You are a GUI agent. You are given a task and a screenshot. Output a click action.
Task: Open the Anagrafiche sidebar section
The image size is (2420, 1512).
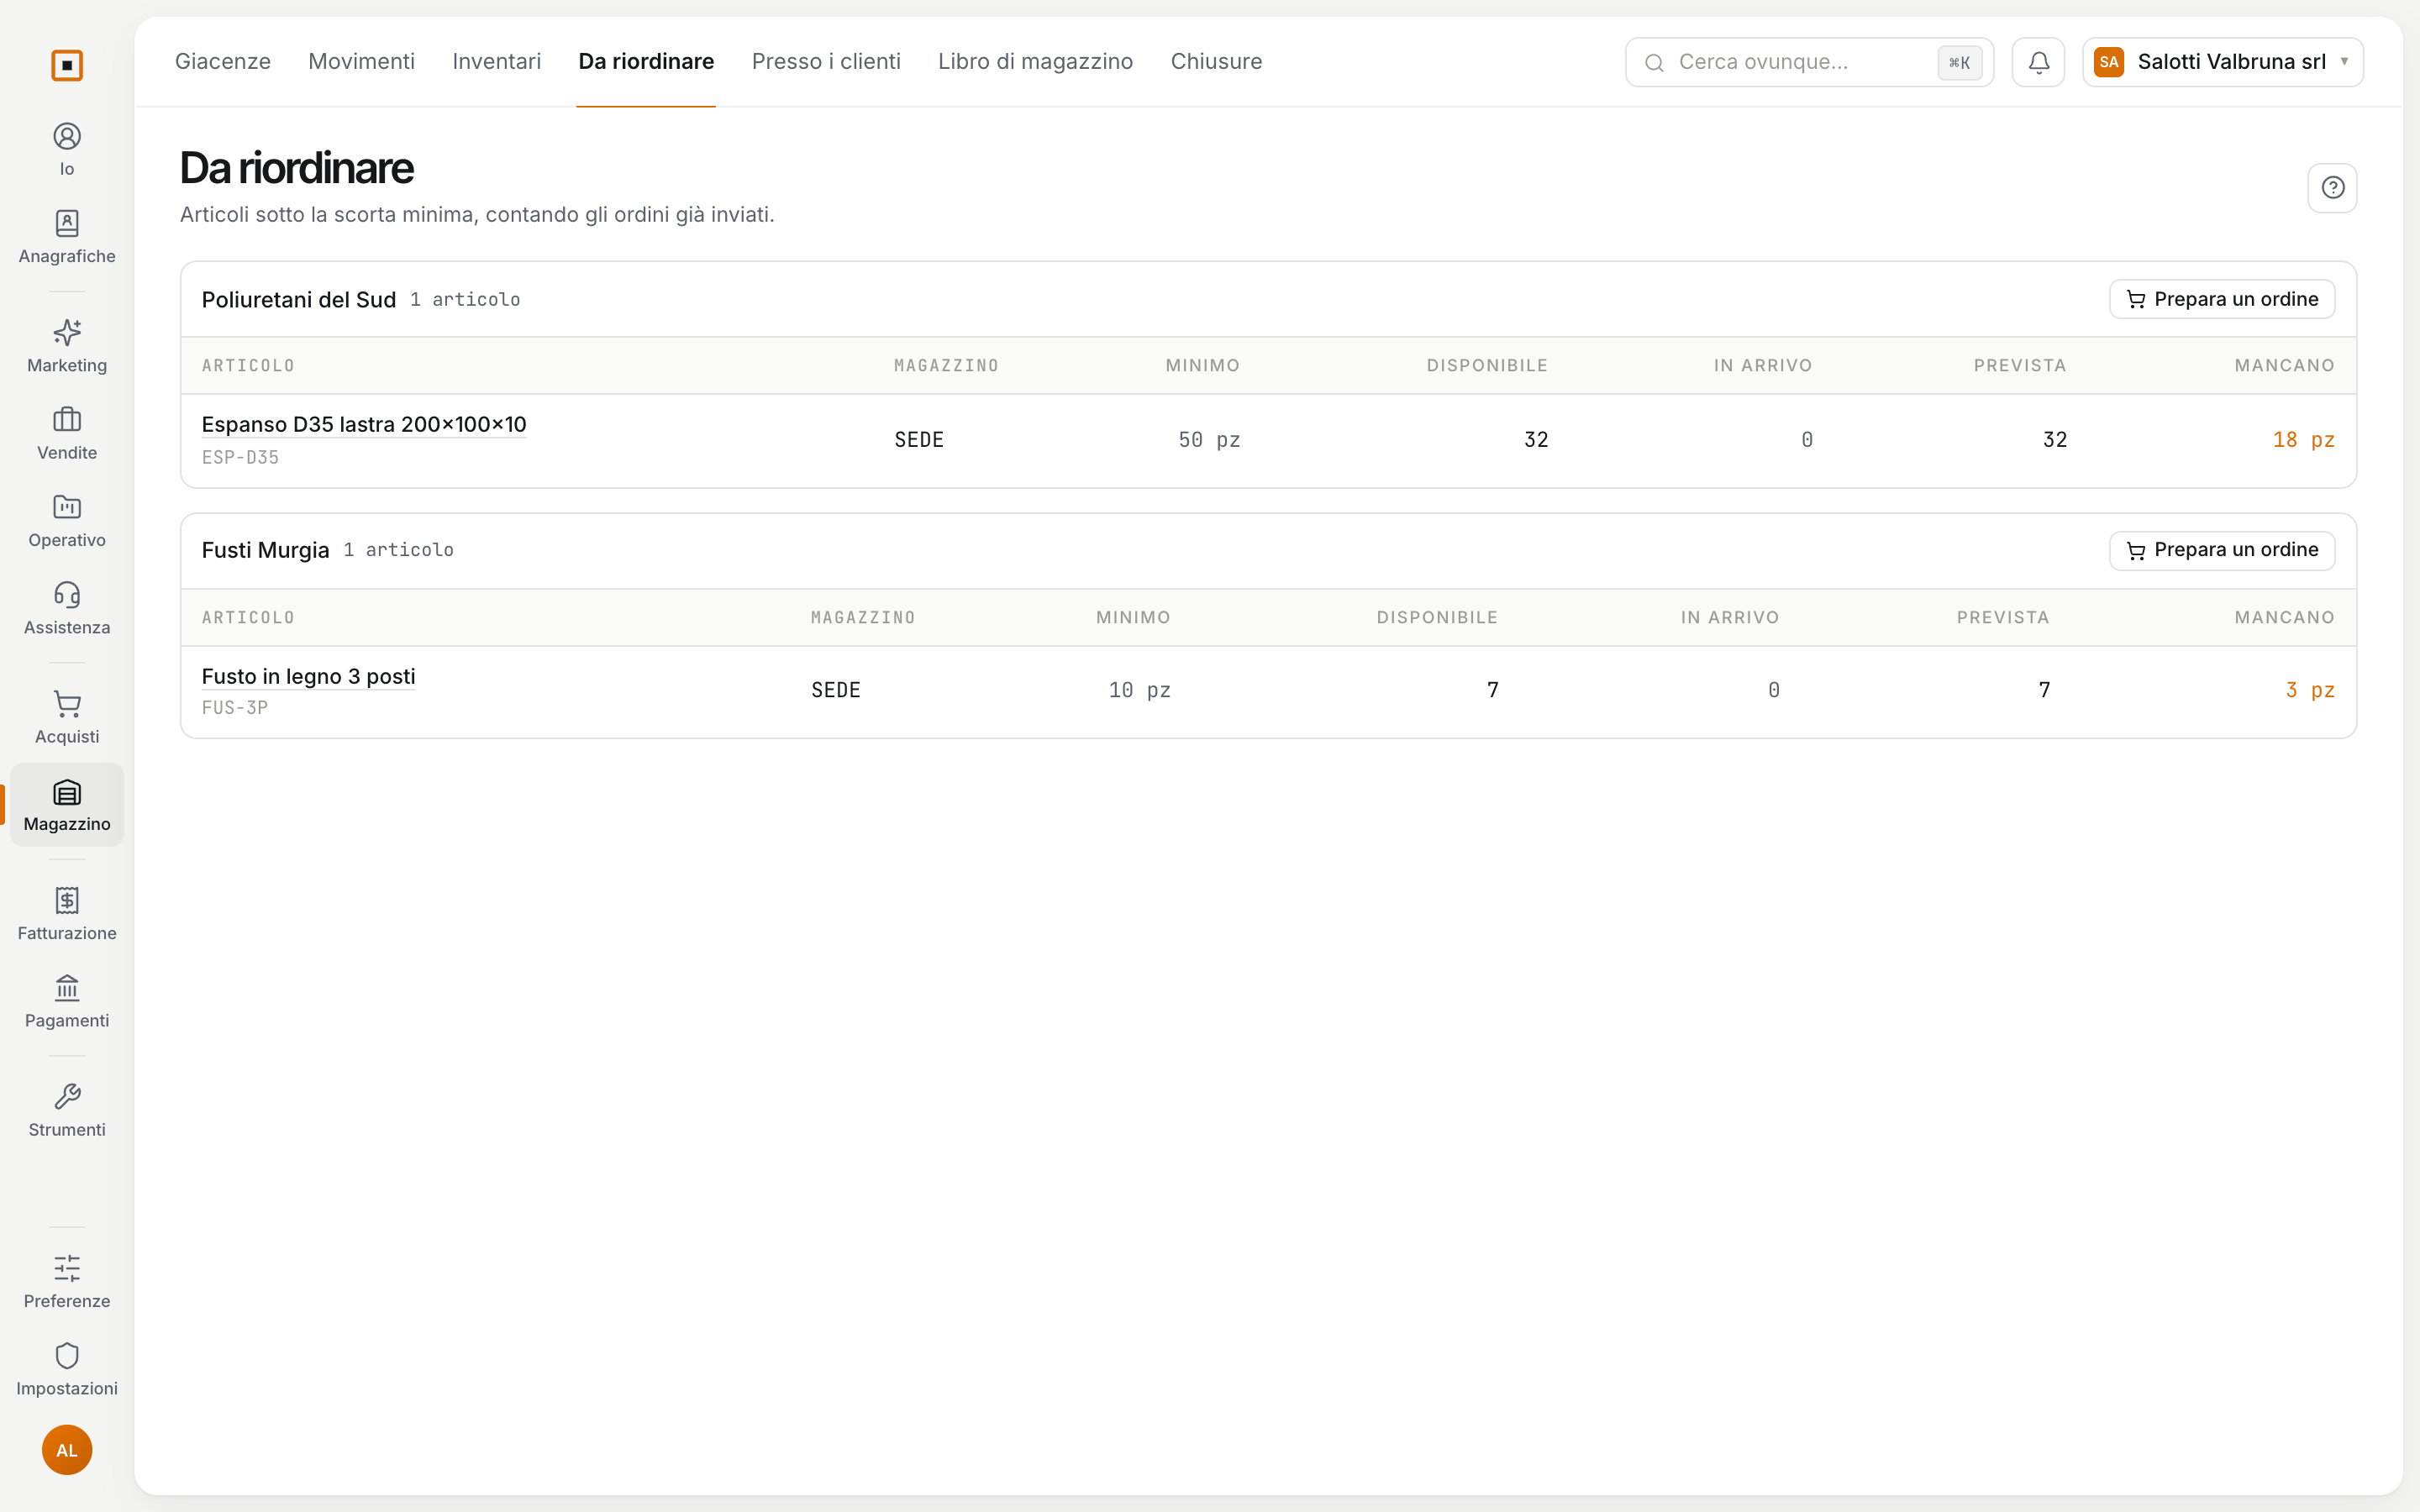click(67, 237)
